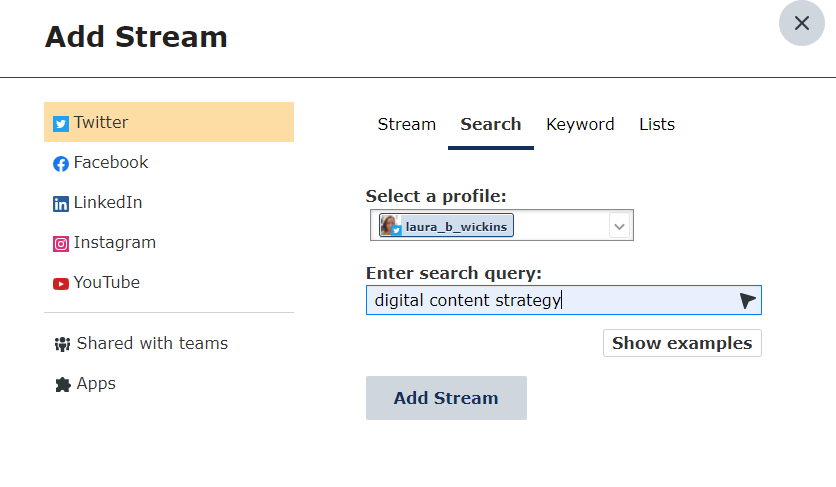Select the Search tab

[x=491, y=124]
